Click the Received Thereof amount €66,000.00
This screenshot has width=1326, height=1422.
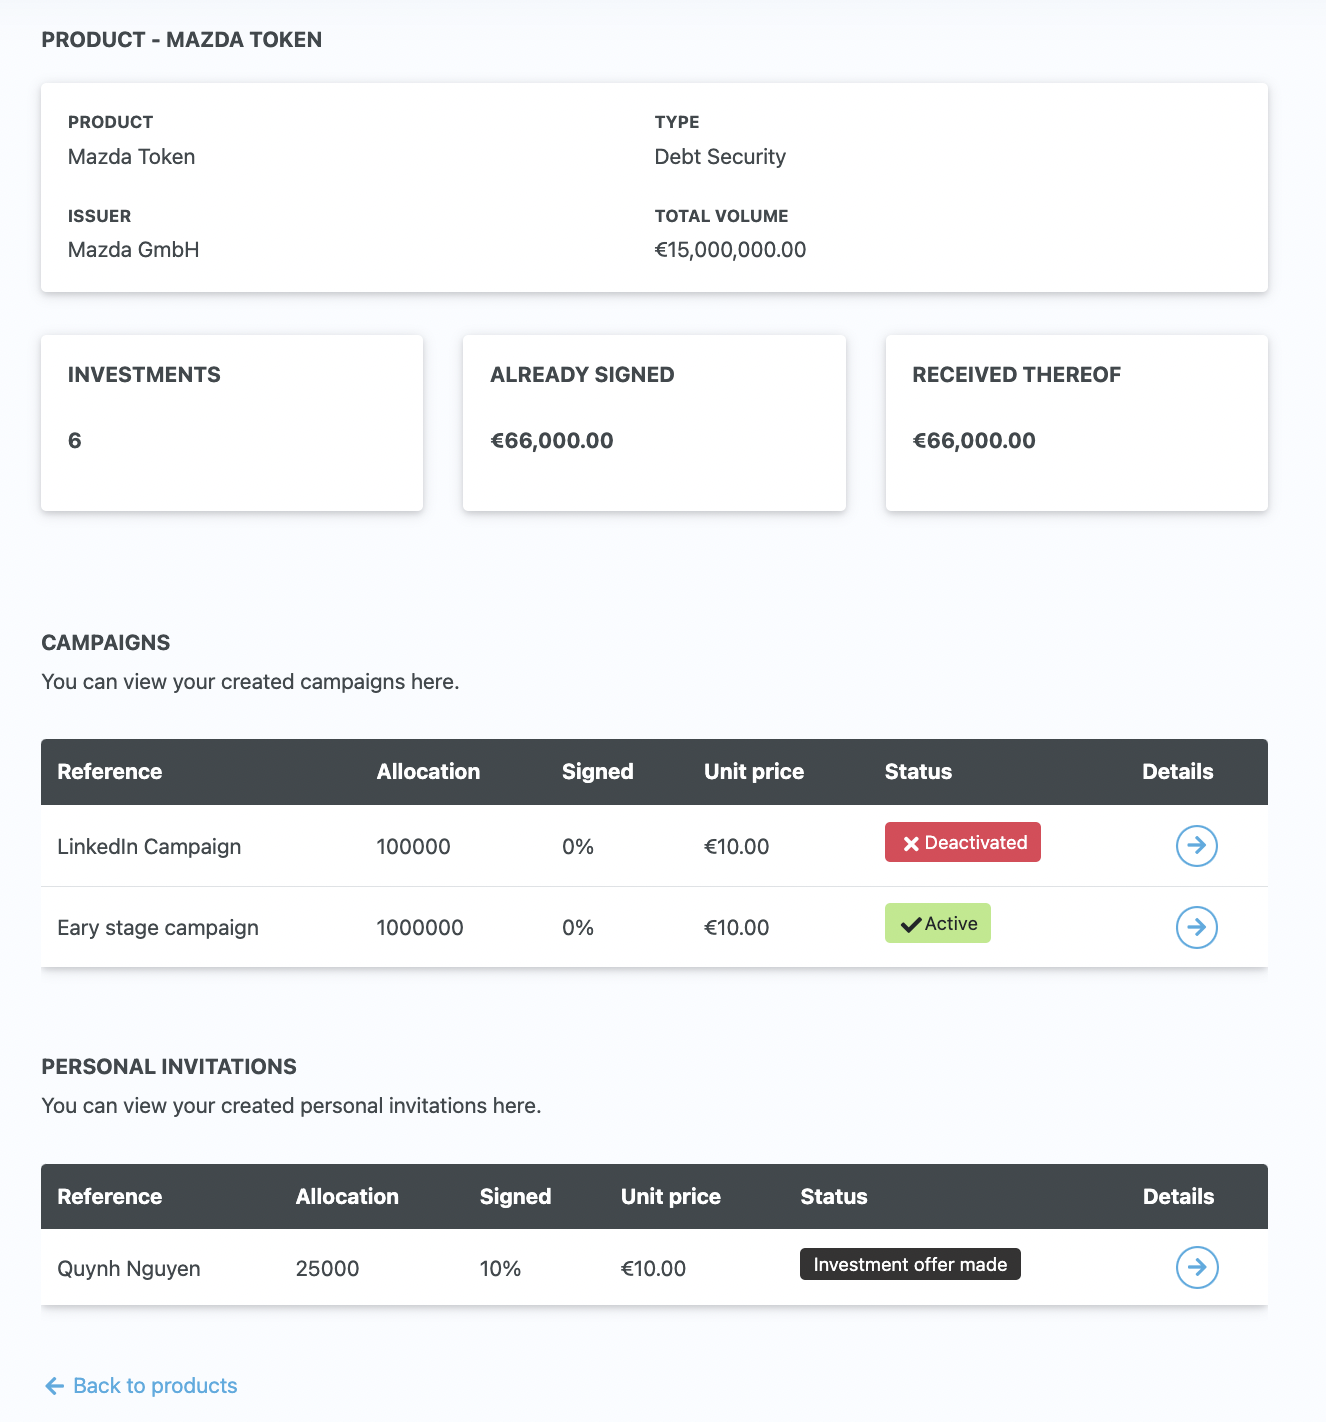tap(974, 440)
